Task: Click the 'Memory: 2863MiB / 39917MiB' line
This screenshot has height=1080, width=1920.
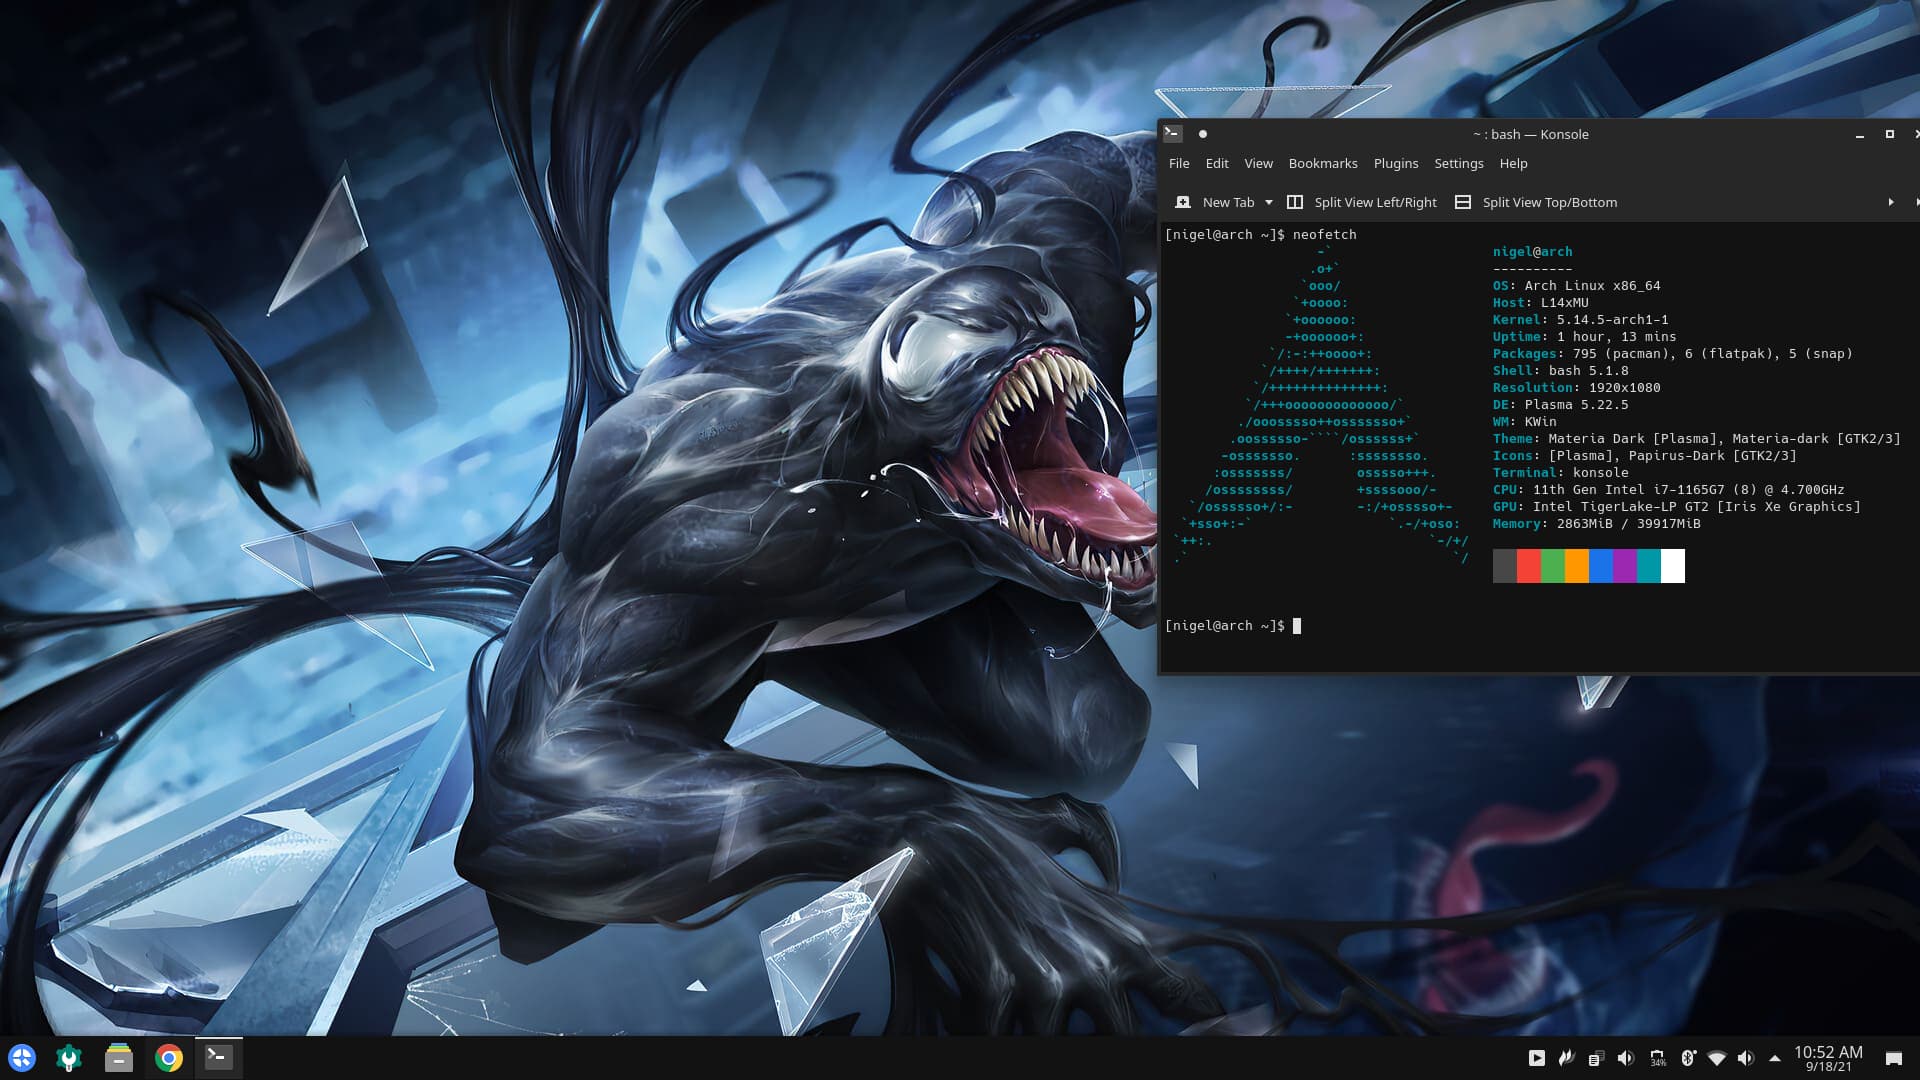Action: (1597, 524)
